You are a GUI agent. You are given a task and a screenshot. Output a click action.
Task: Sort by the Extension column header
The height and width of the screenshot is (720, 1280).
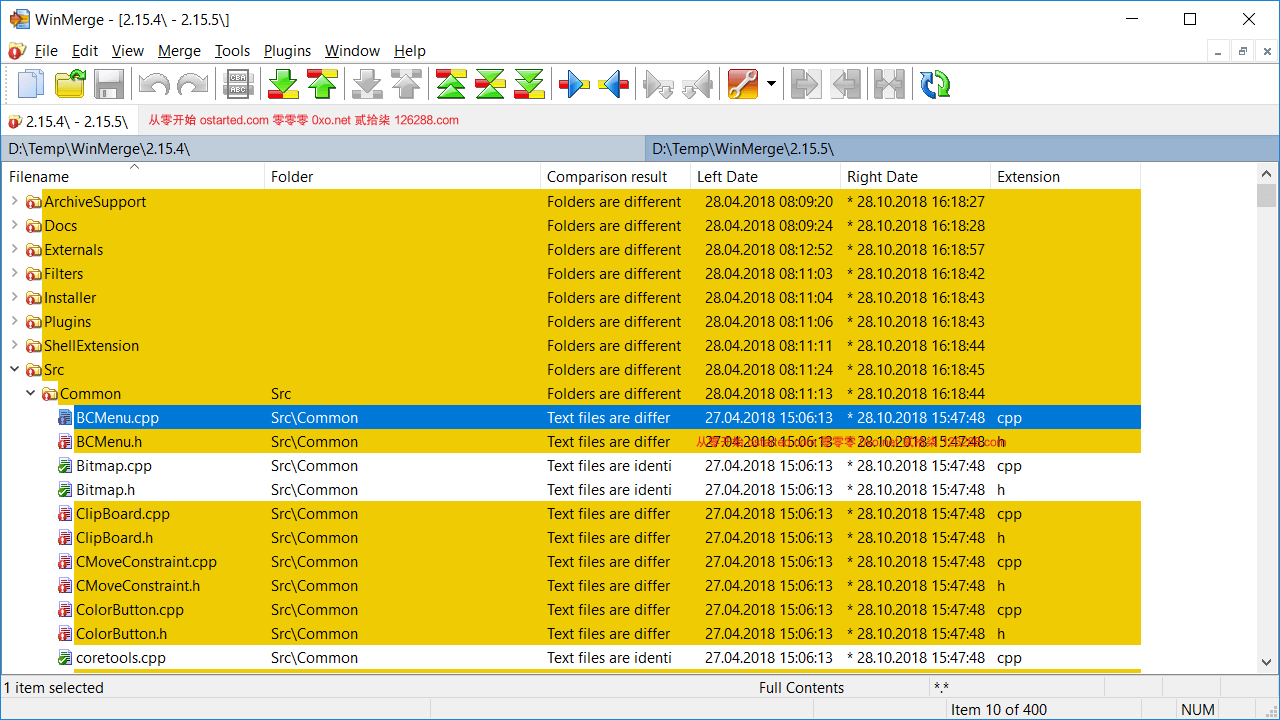coord(1065,177)
